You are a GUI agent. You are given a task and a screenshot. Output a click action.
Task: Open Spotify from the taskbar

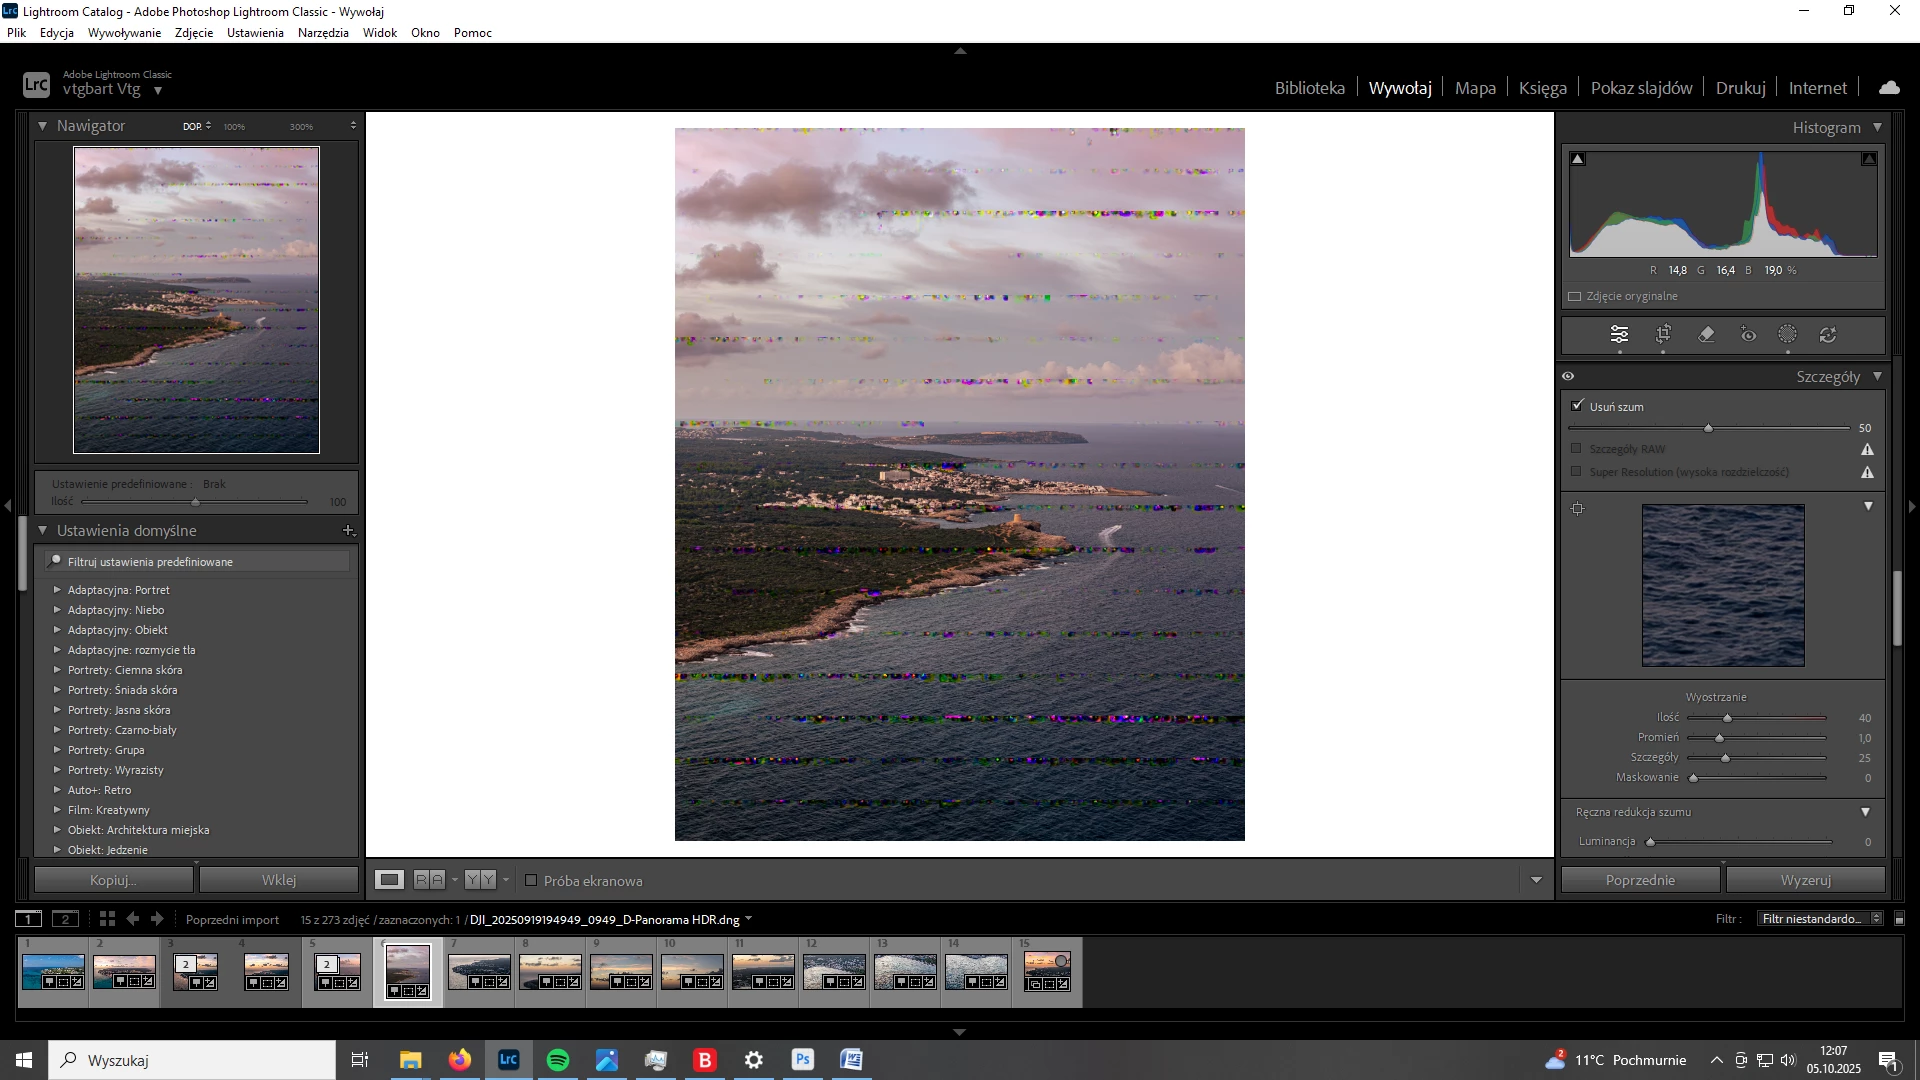(x=558, y=1060)
